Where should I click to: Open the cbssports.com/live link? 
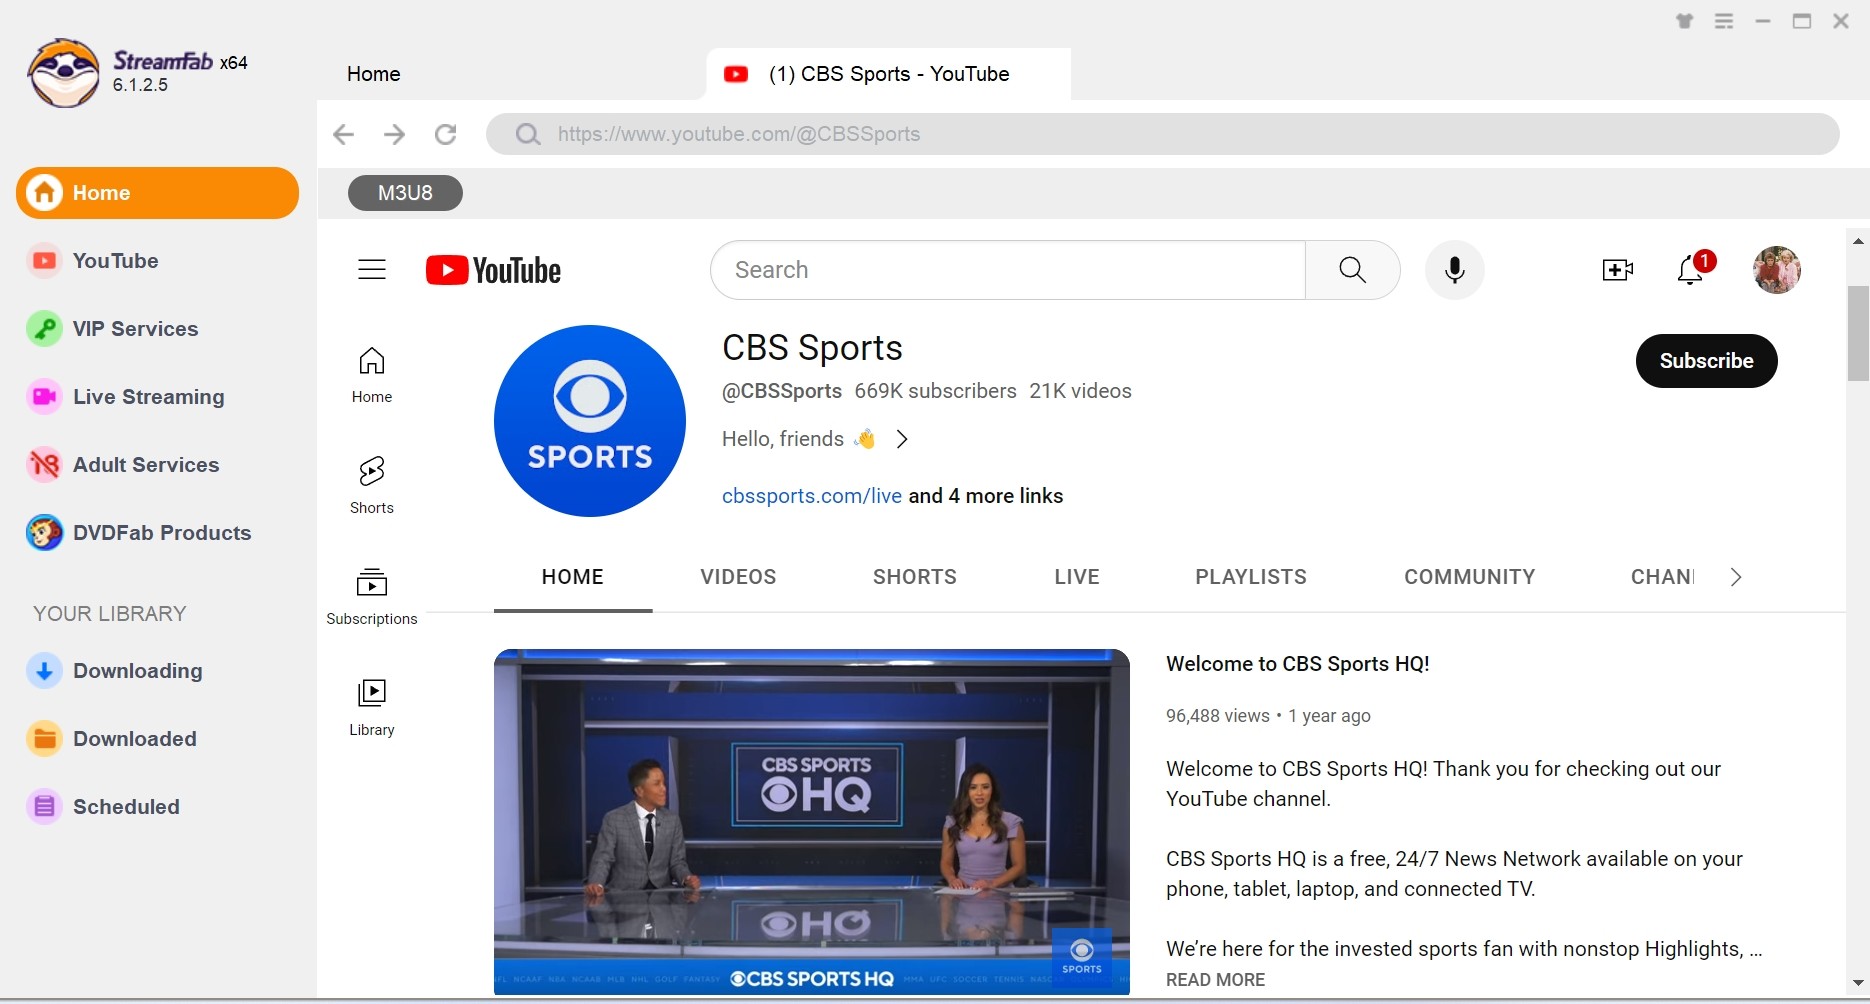(812, 496)
